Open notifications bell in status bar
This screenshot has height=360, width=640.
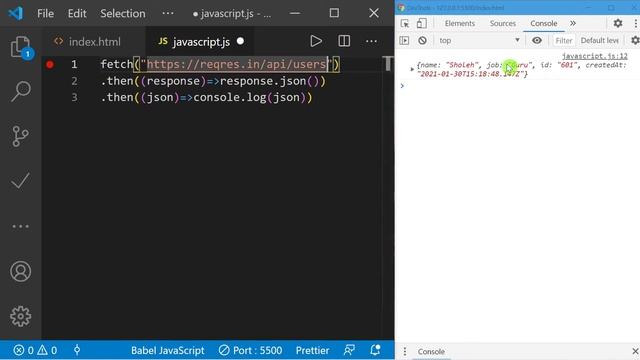pyautogui.click(x=375, y=350)
